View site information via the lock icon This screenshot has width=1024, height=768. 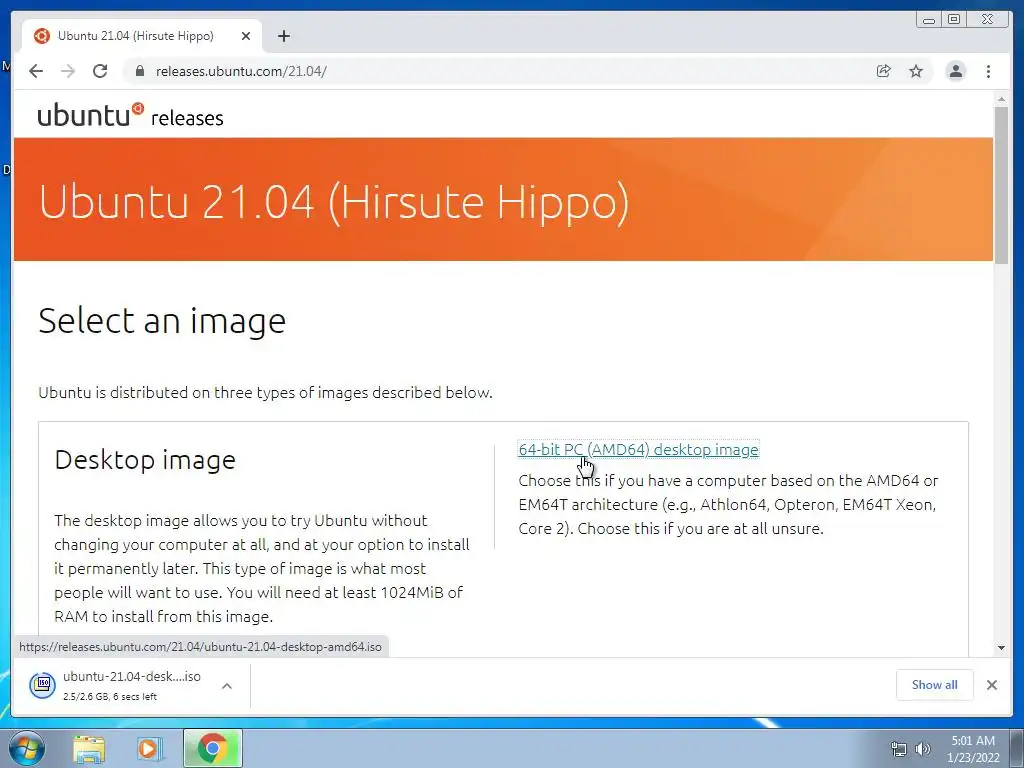[x=139, y=71]
